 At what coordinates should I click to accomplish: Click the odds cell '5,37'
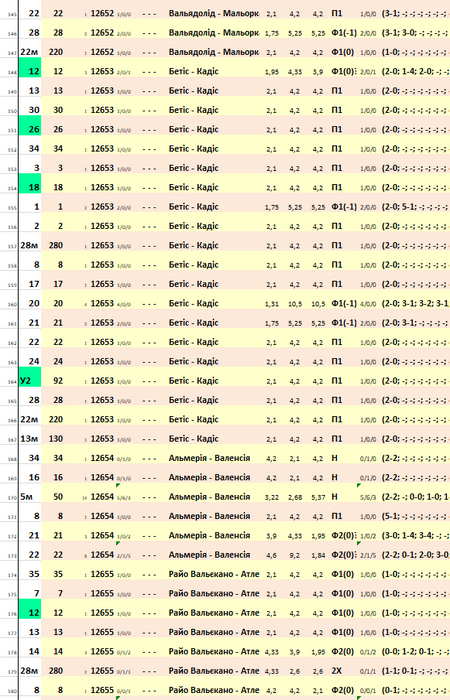(x=318, y=497)
